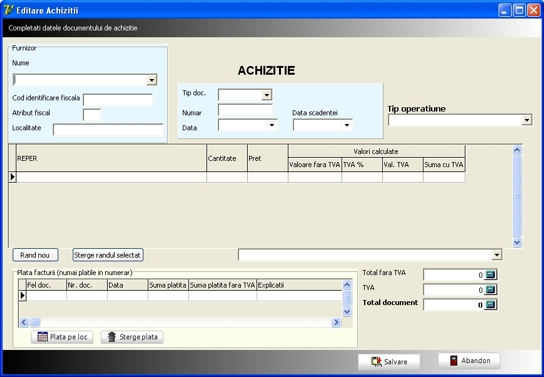544x377 pixels.
Task: Click items grid scroll up arrow
Action: (x=517, y=150)
